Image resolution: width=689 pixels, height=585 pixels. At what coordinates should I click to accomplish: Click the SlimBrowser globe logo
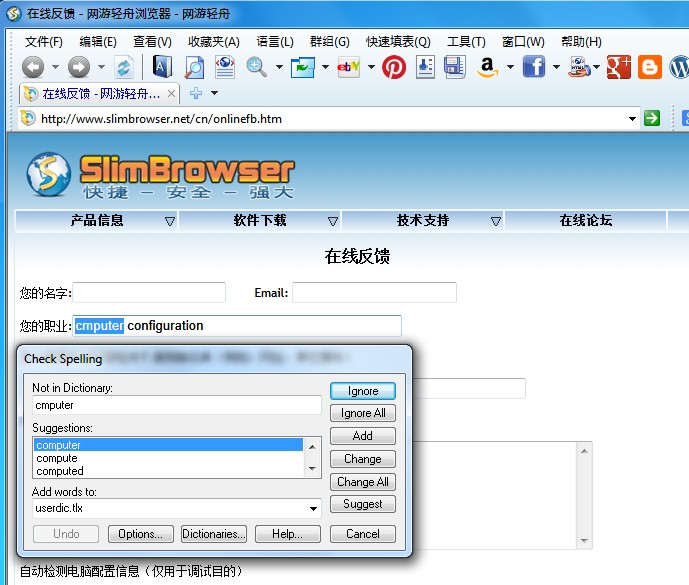pos(48,174)
